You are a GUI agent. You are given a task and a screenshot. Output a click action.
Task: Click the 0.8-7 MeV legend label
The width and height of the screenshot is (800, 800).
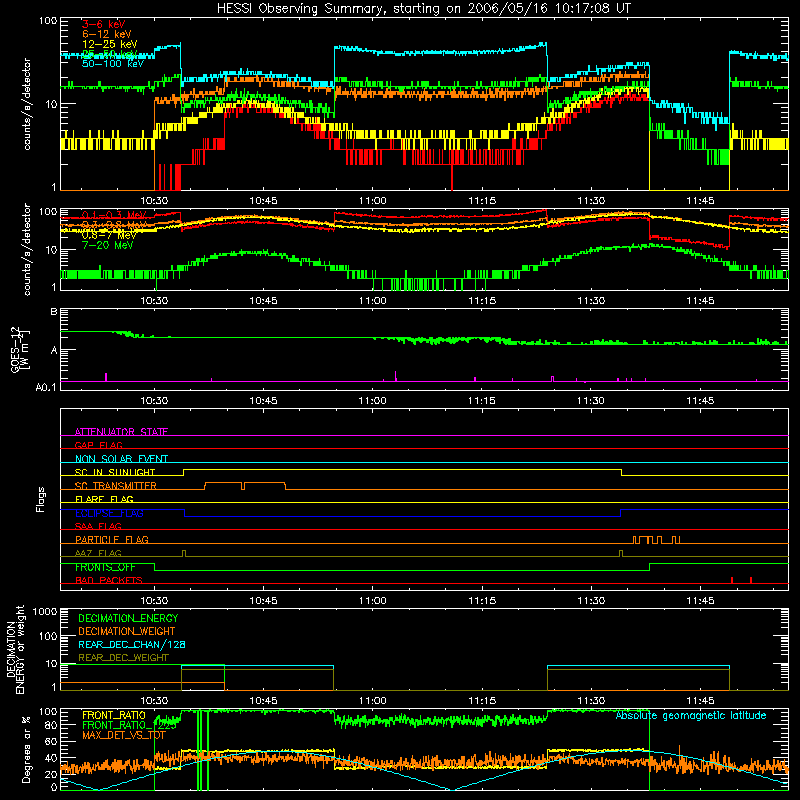pos(109,235)
